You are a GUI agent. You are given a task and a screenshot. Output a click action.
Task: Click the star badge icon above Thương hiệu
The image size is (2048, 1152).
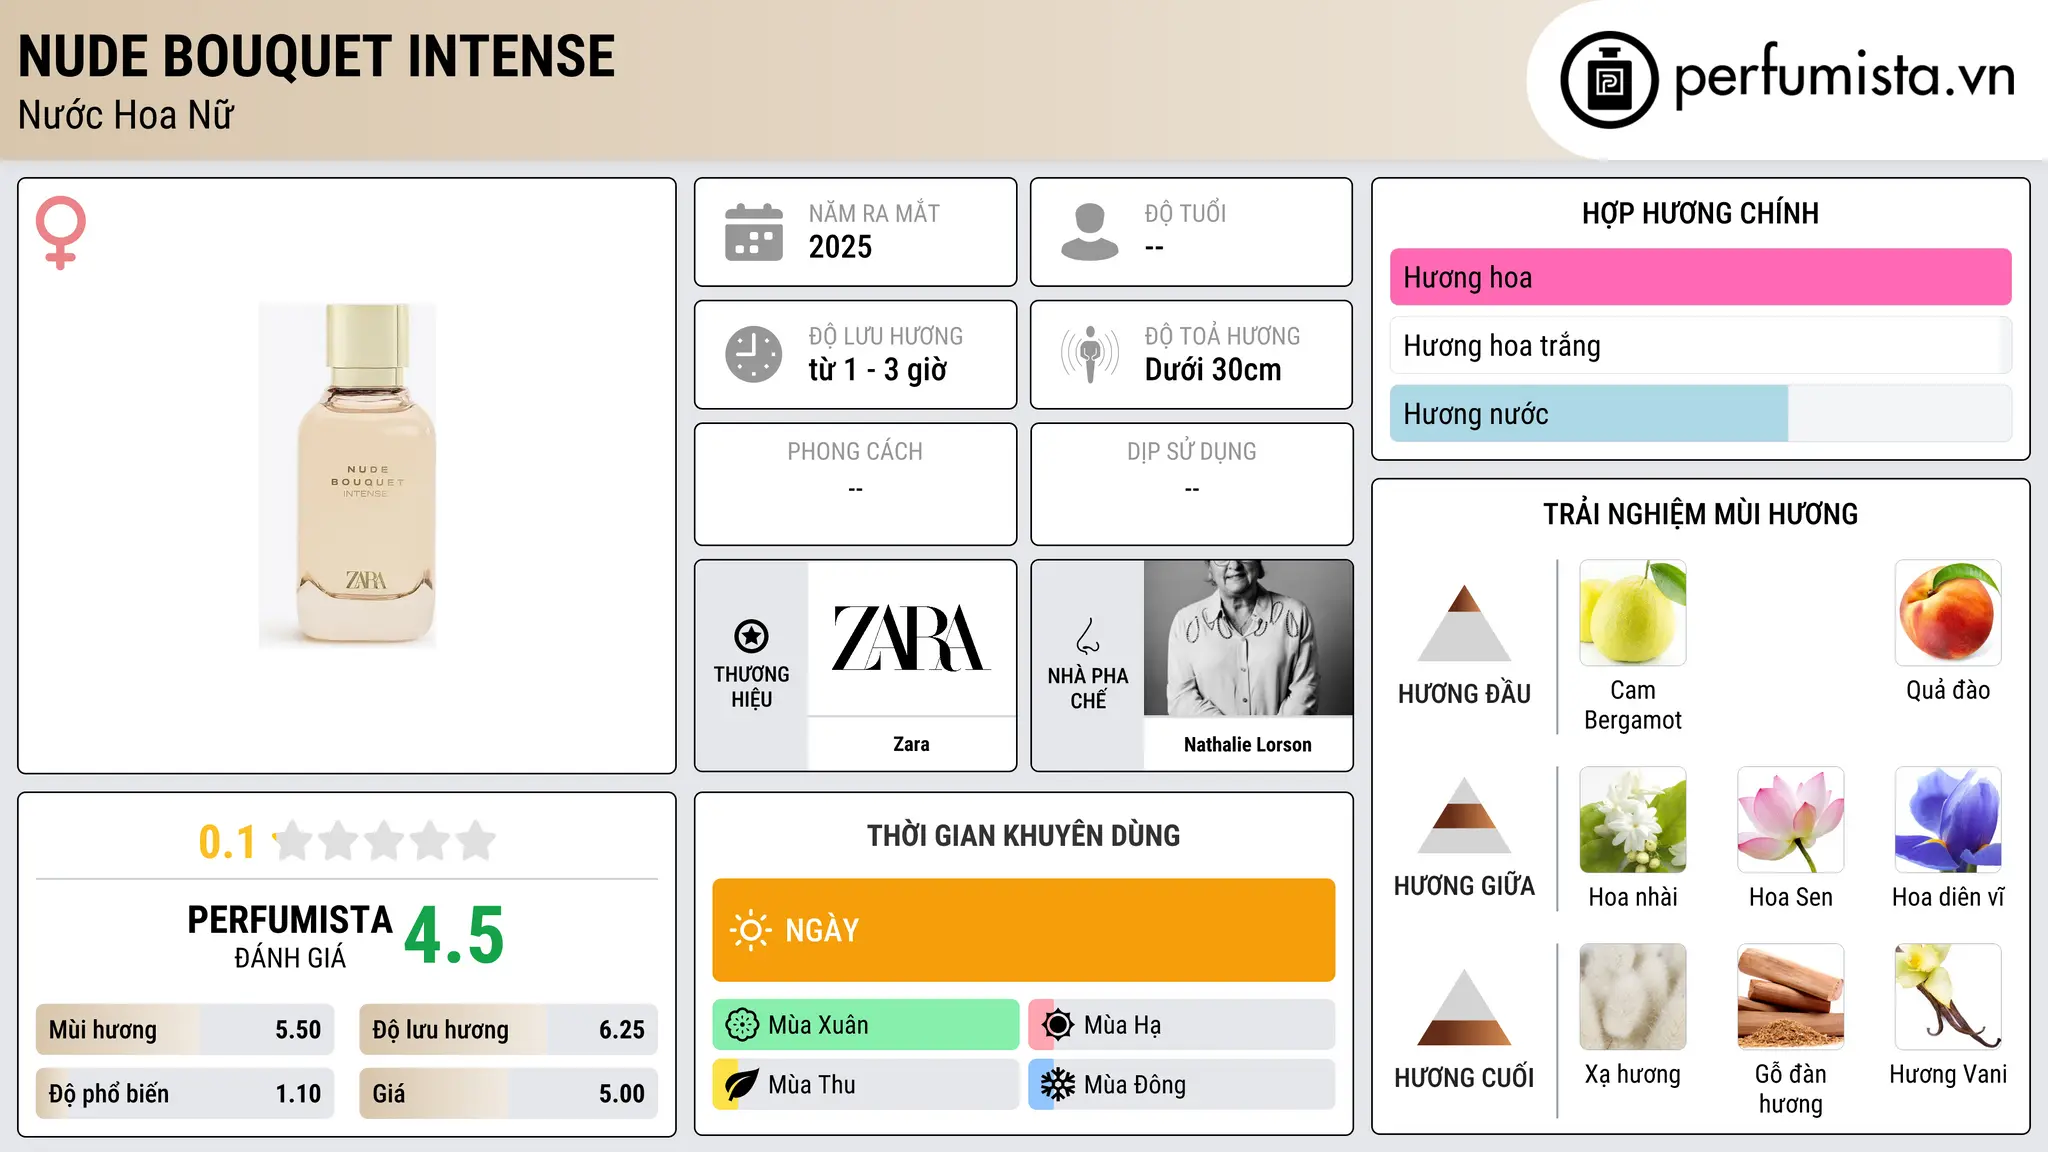(751, 636)
